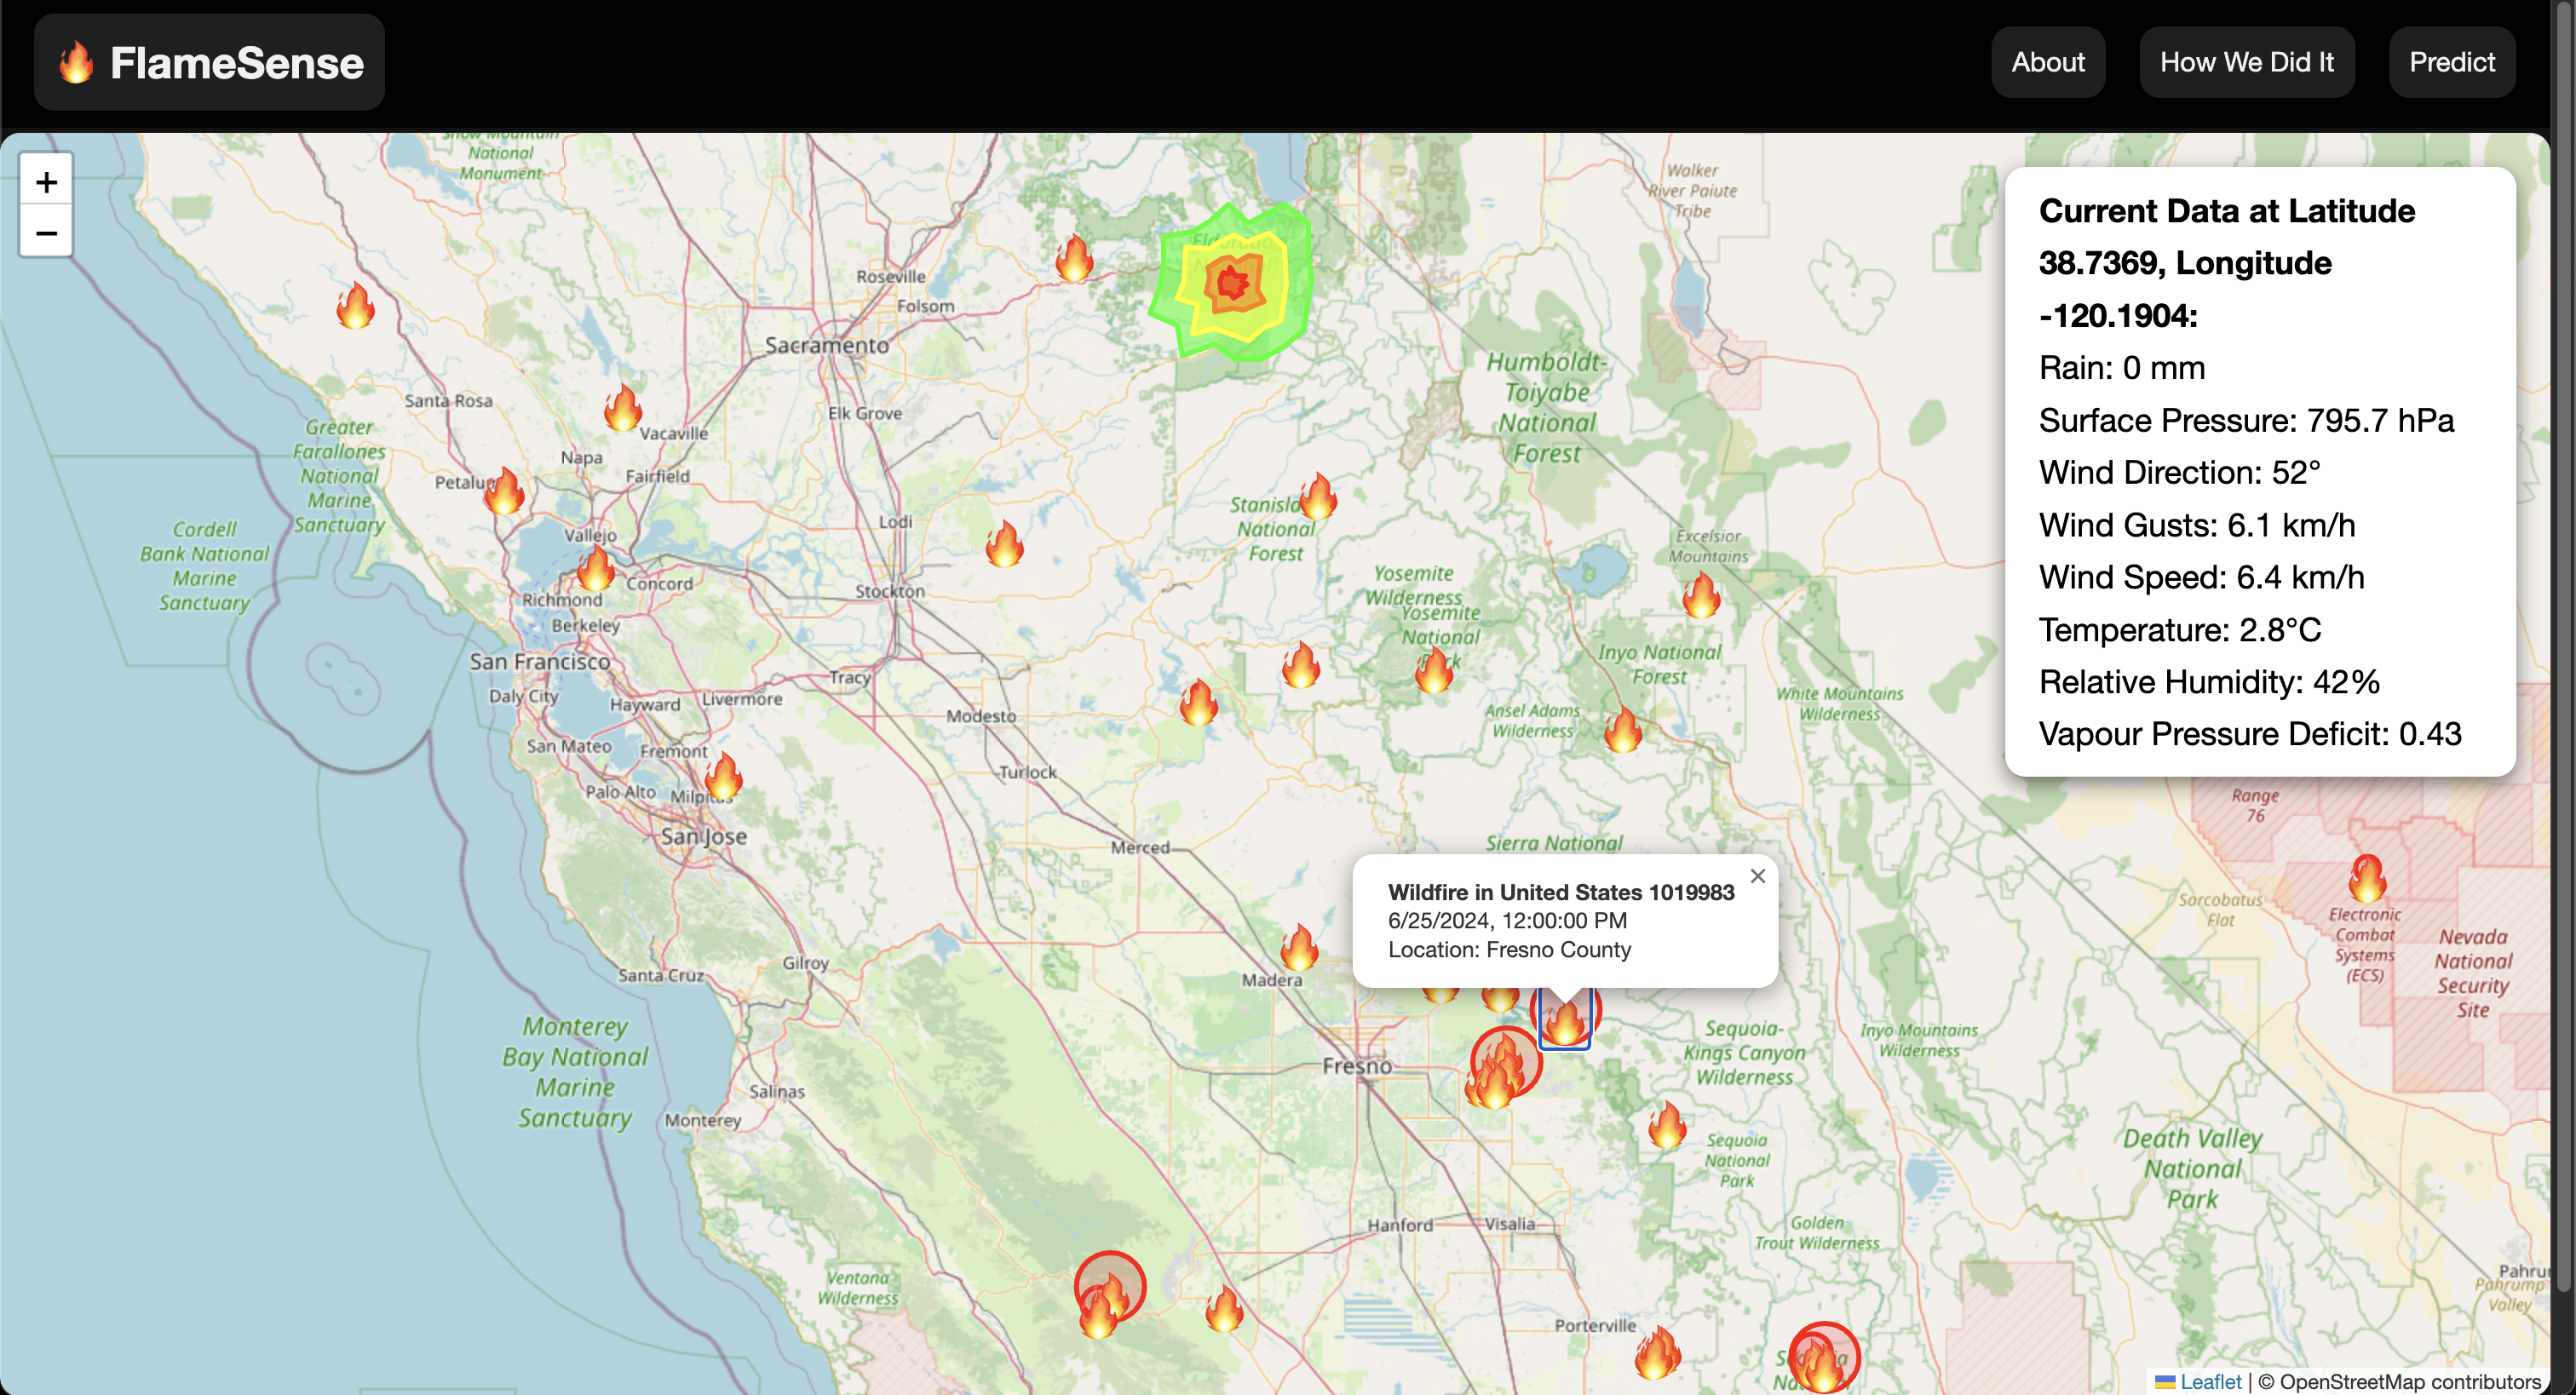Image resolution: width=2576 pixels, height=1395 pixels.
Task: Select the fire marker in Yosemite National Park
Action: (1433, 670)
